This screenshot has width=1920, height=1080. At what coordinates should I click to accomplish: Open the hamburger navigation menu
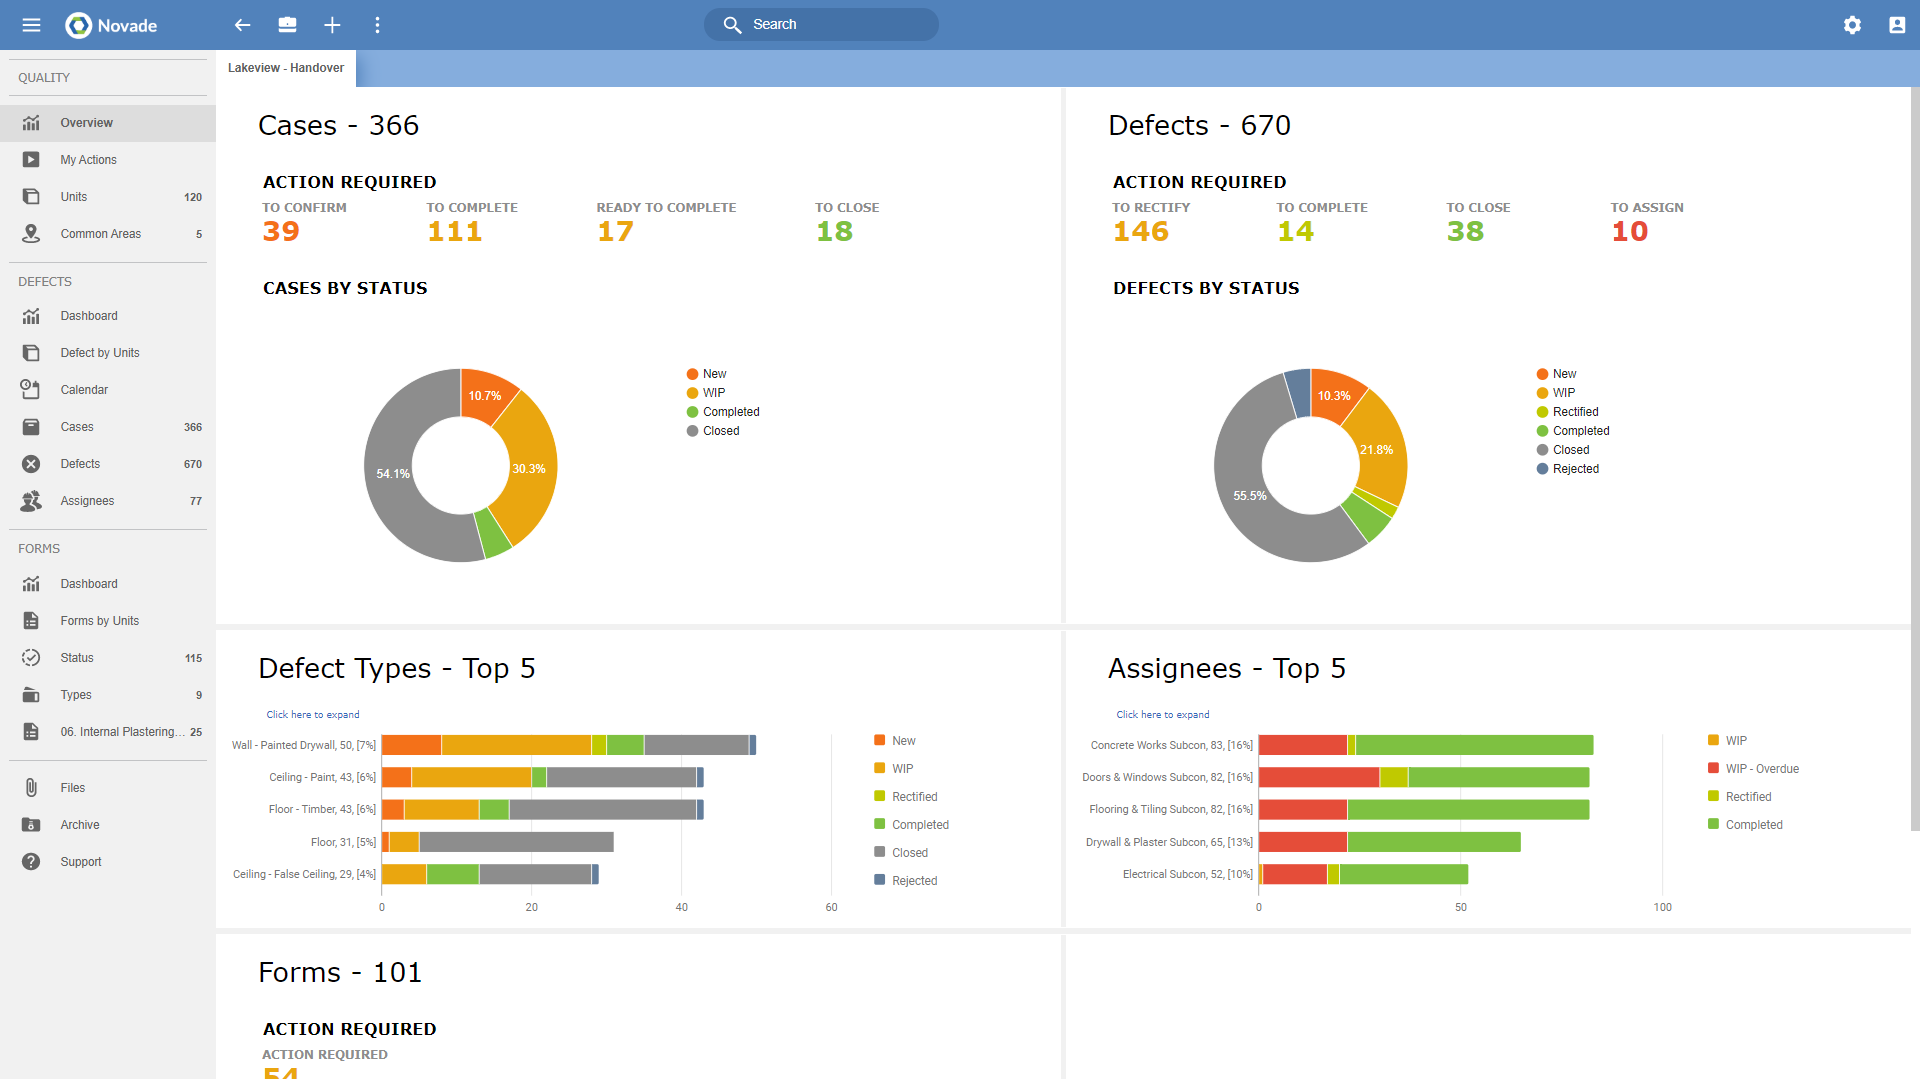coord(31,25)
